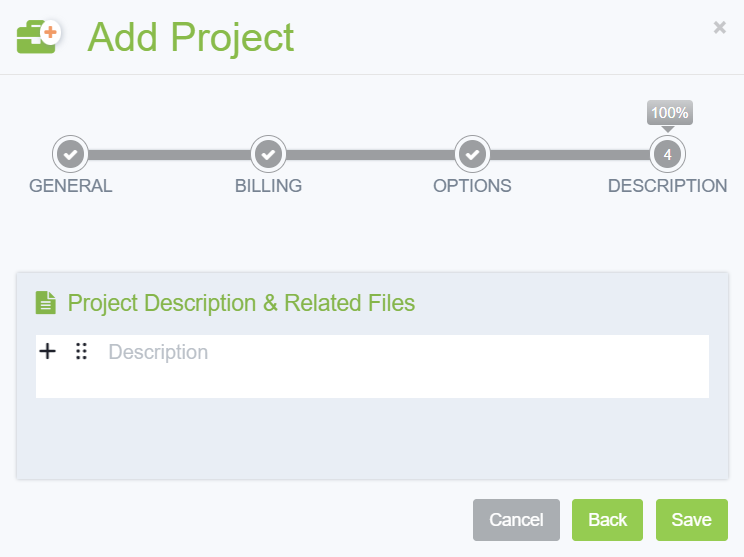
Task: Click the General step checkmark circle
Action: pos(70,154)
